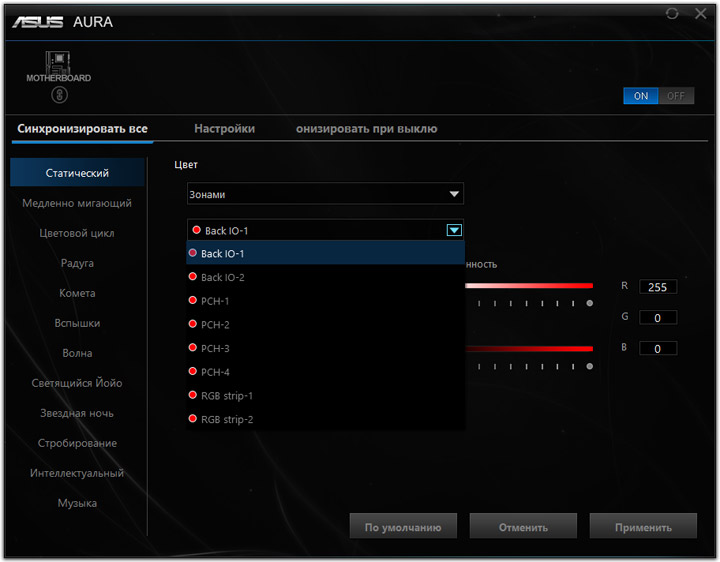Image resolution: width=720 pixels, height=562 pixels.
Task: Choose Back IO-1 in zone list
Action: point(325,253)
